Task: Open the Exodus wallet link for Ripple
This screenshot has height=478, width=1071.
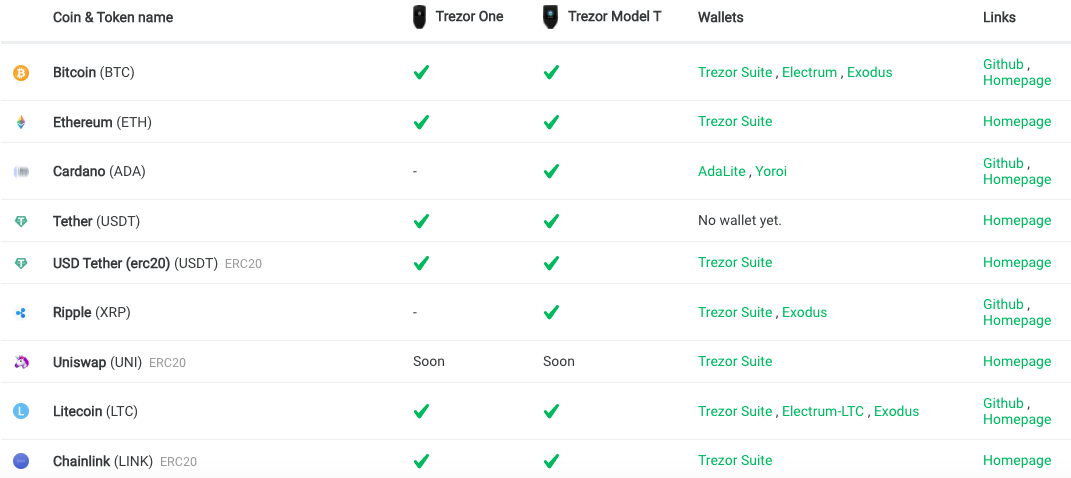Action: tap(804, 312)
